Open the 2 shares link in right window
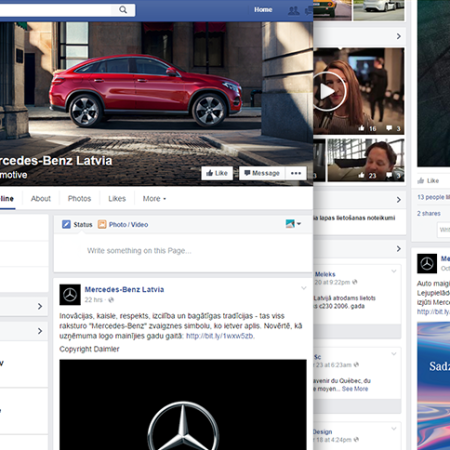The height and width of the screenshot is (450, 450). click(429, 213)
